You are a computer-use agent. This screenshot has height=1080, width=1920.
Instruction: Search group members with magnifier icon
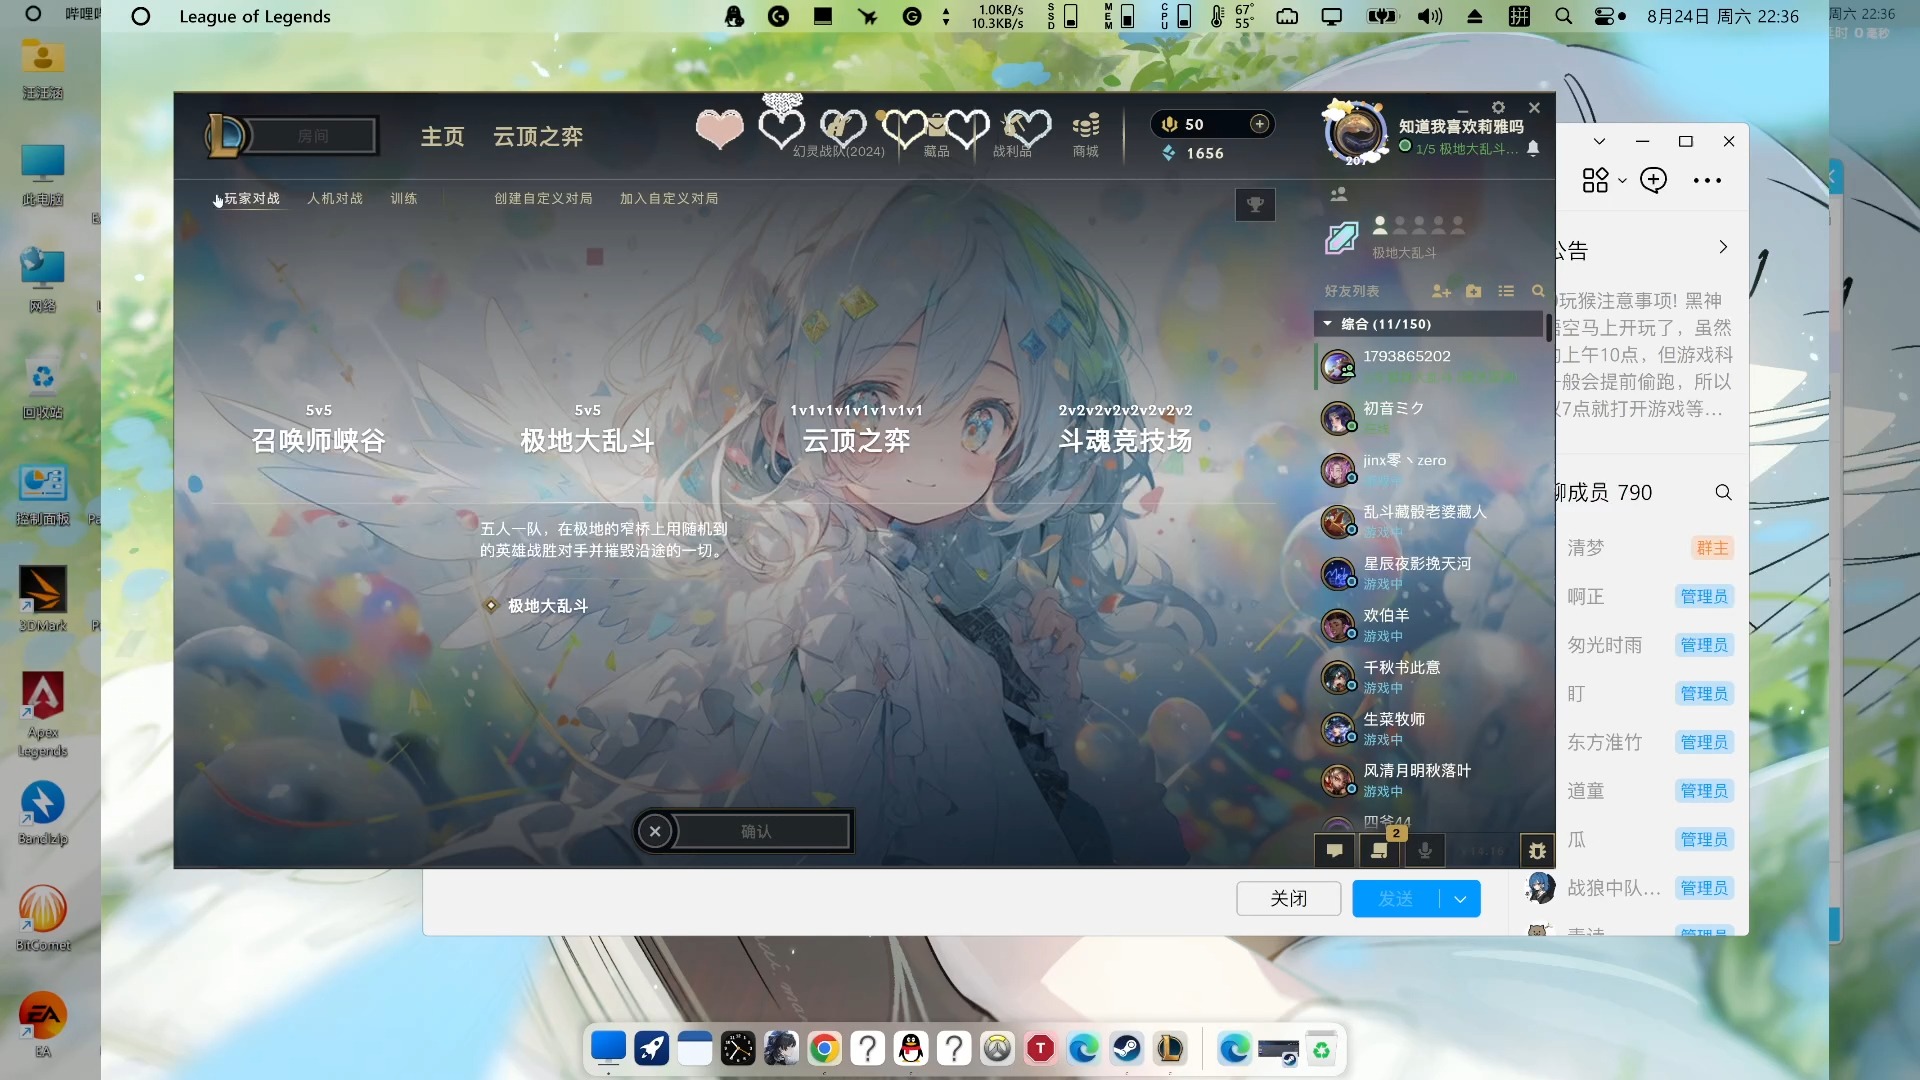(1723, 492)
